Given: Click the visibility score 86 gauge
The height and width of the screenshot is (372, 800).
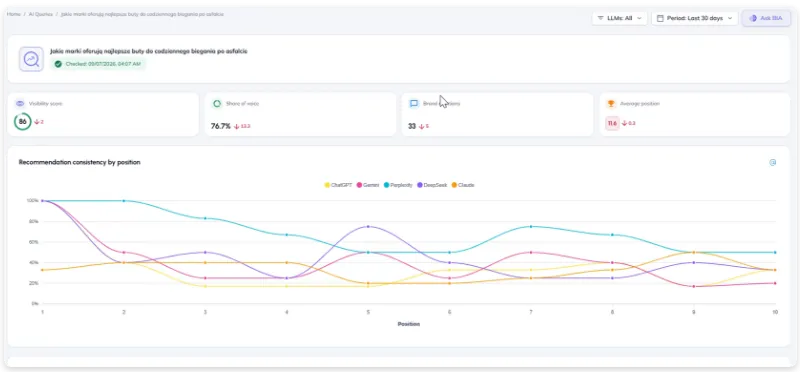Looking at the screenshot, I should [22, 122].
